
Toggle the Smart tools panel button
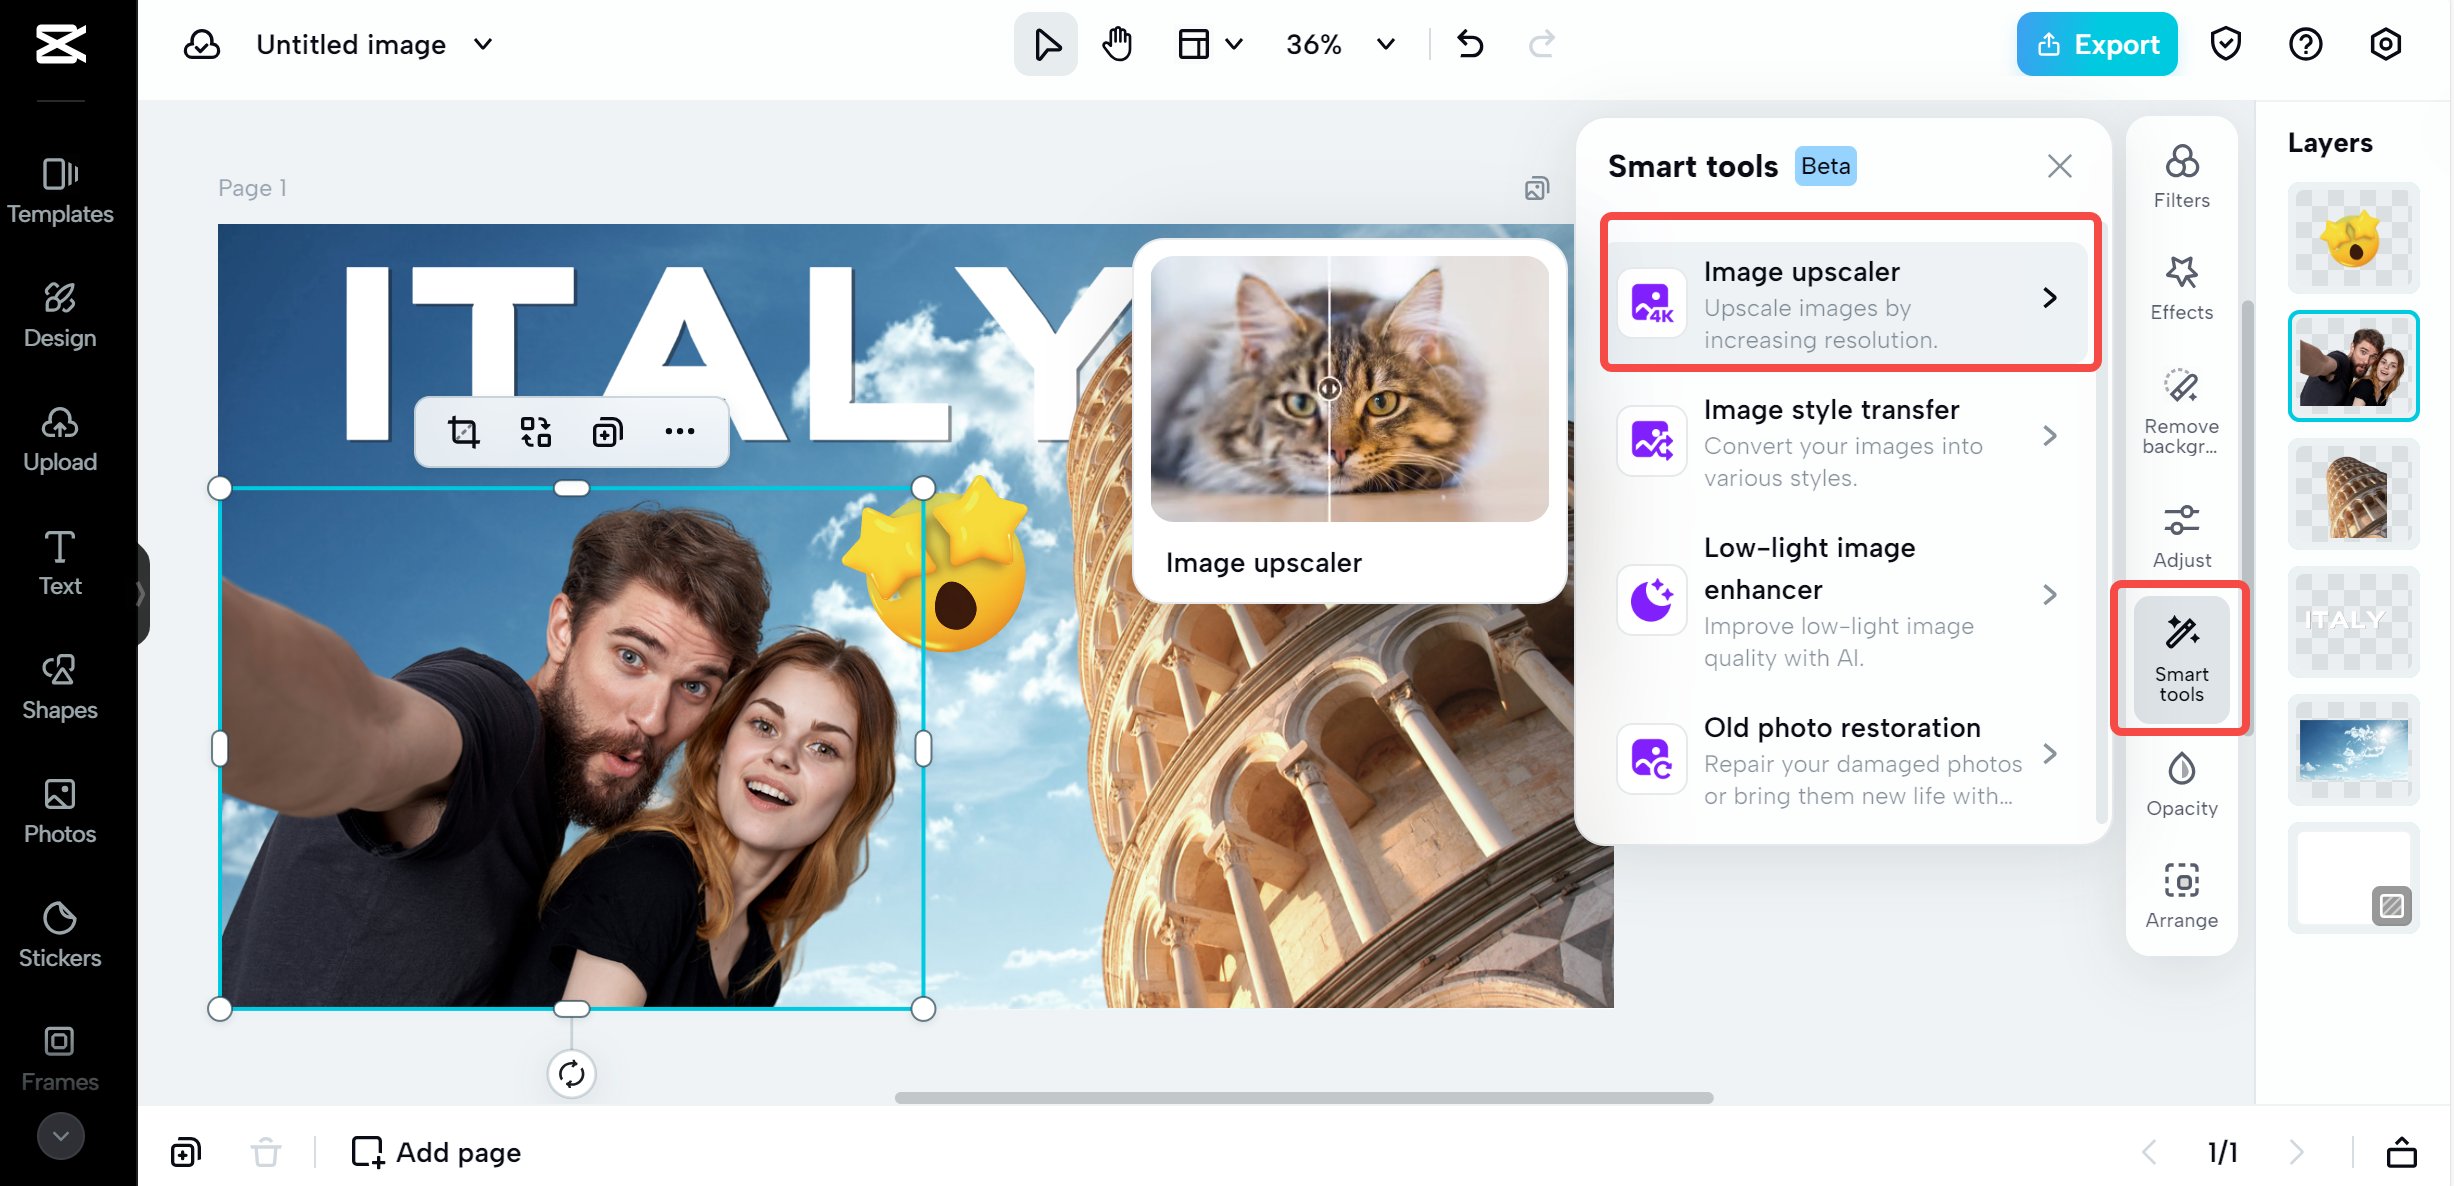click(x=2181, y=659)
